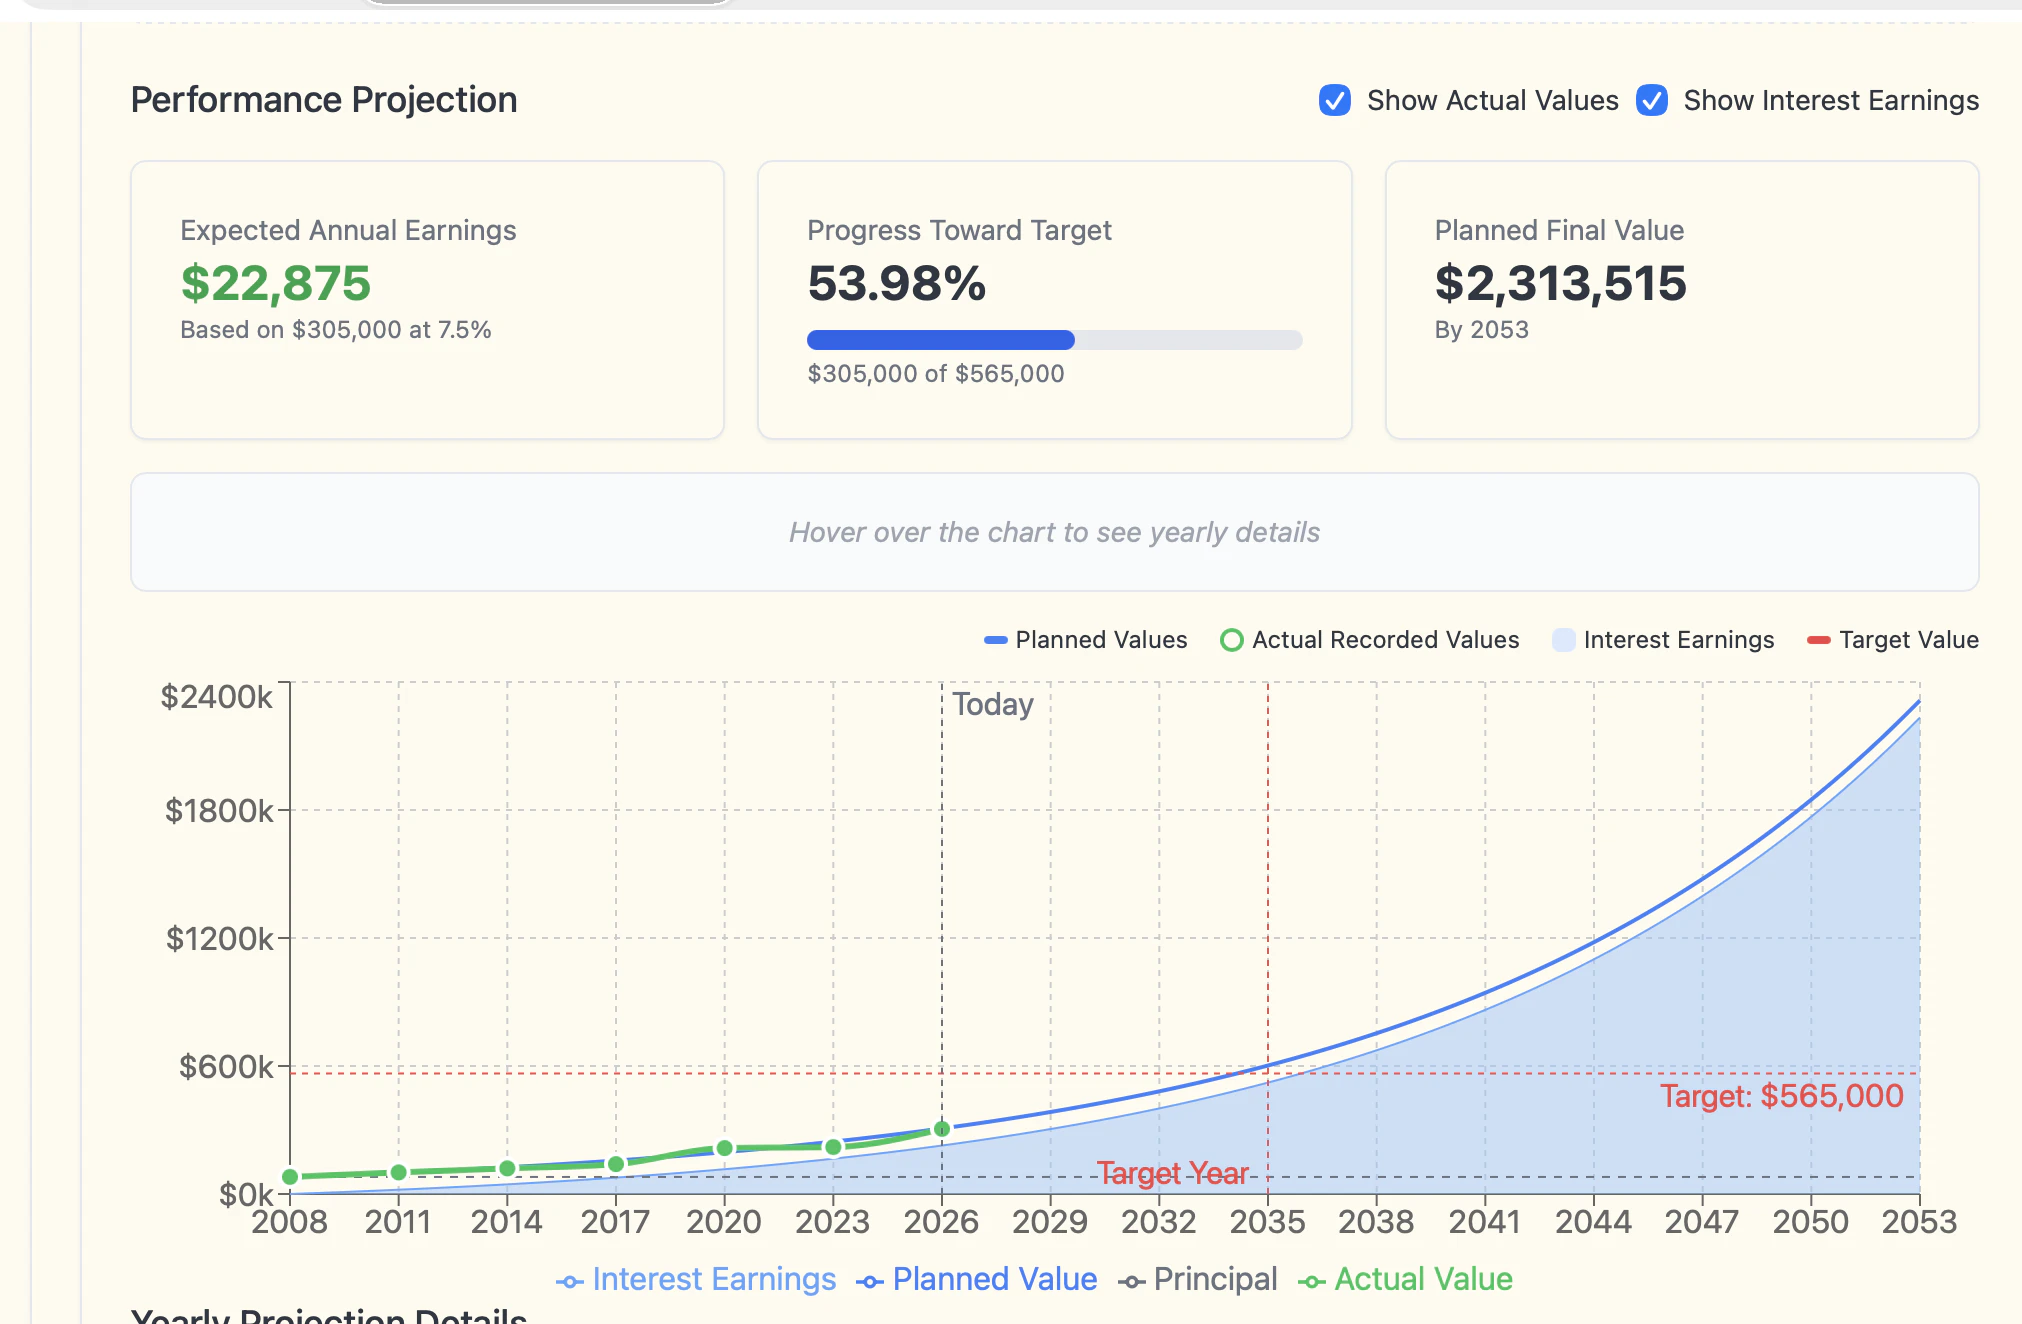Image resolution: width=2022 pixels, height=1324 pixels.
Task: Click the Planned Values legend blue marker
Action: [x=995, y=640]
